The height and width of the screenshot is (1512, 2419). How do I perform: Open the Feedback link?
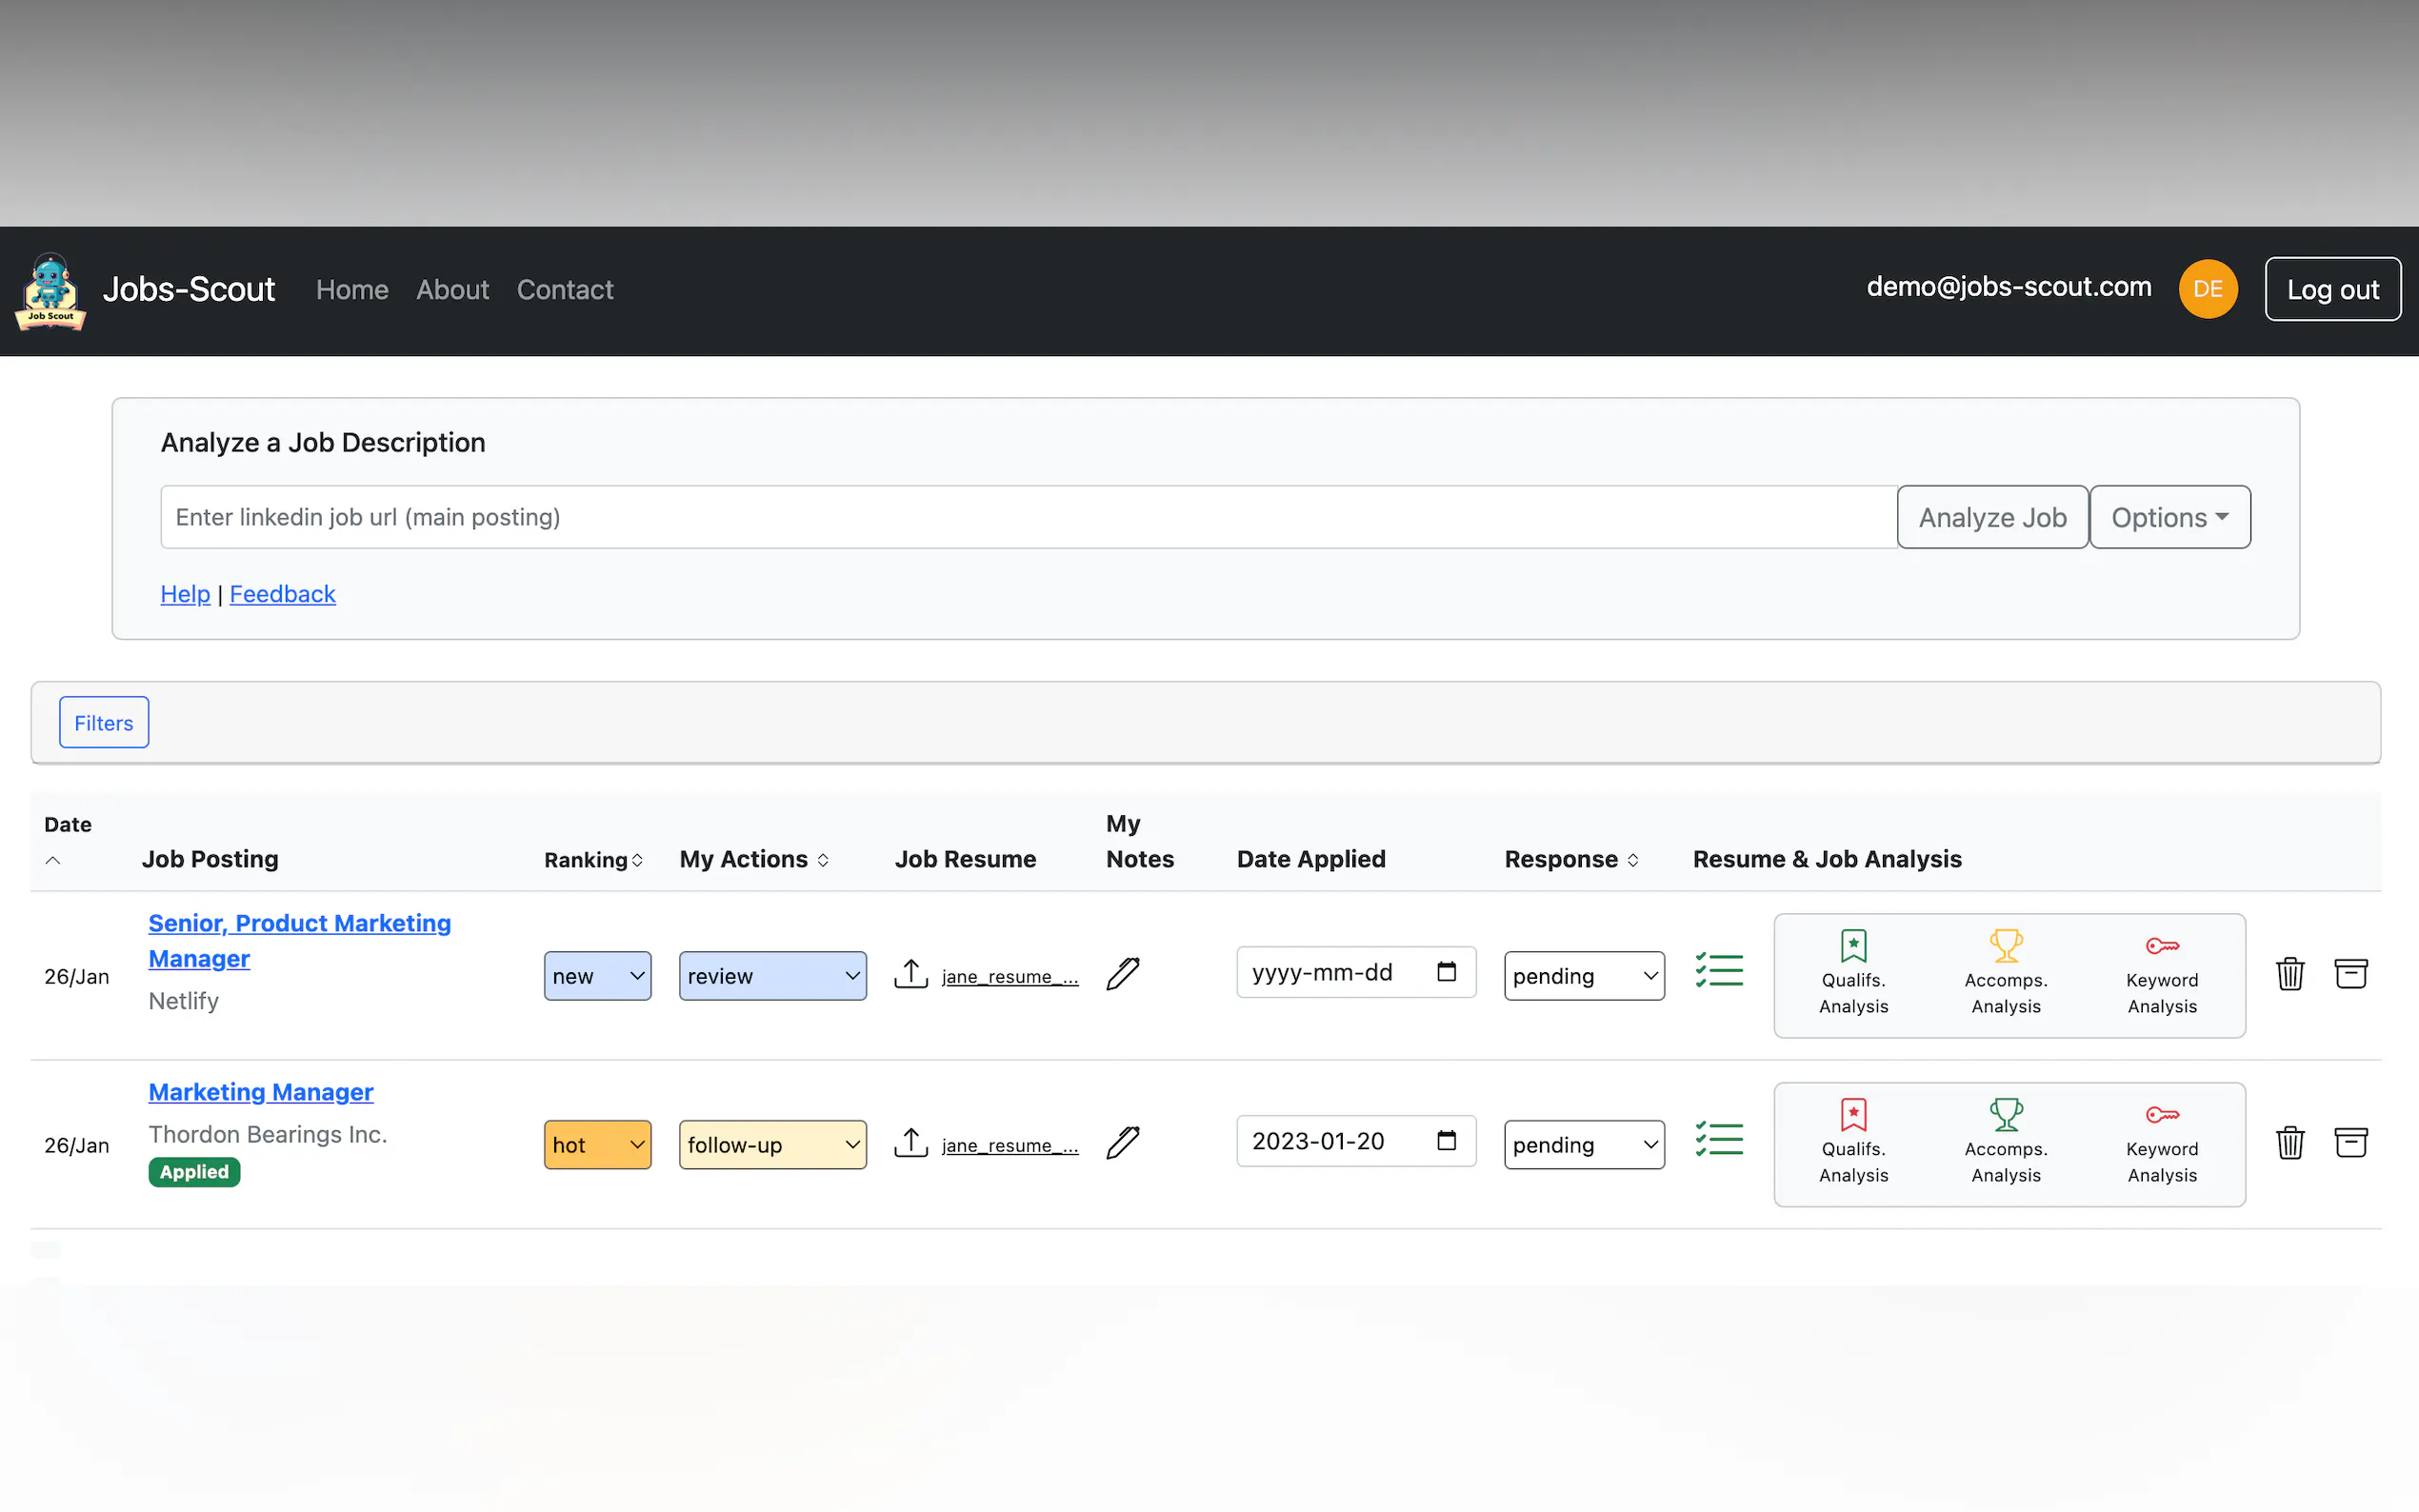(282, 594)
